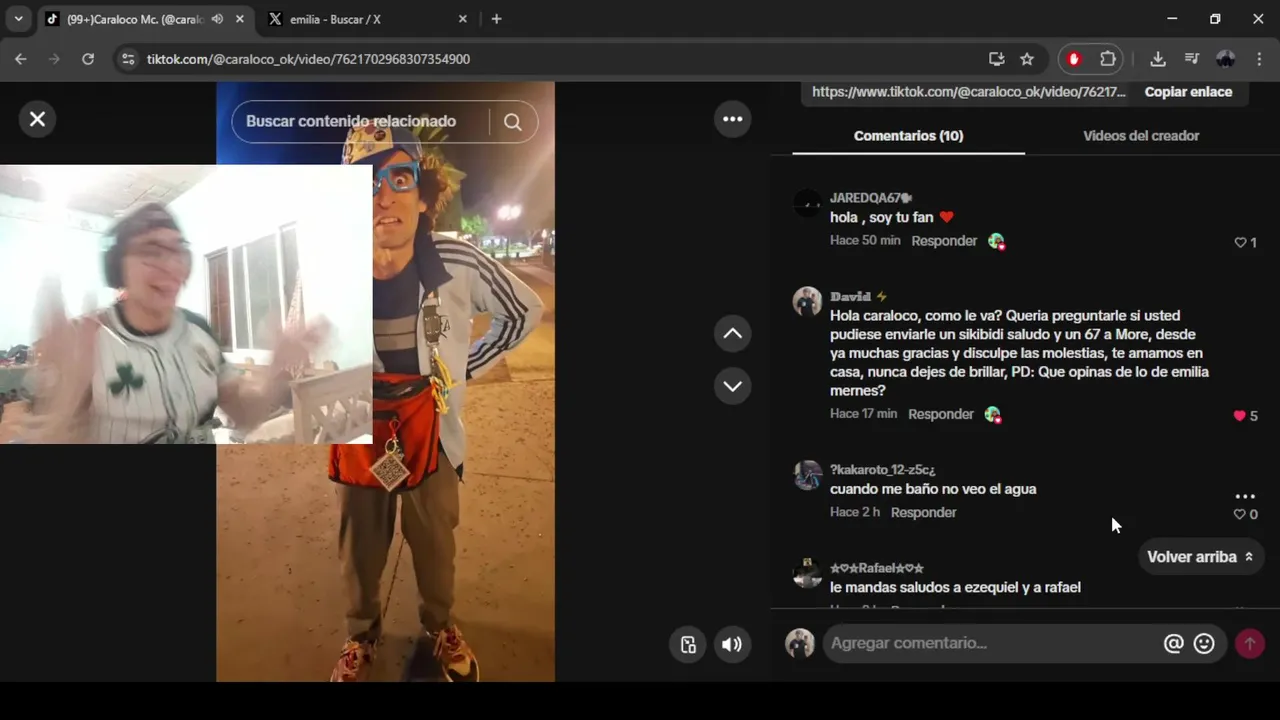The height and width of the screenshot is (720, 1280).
Task: Click the creator badge beside David's Responder
Action: [992, 414]
